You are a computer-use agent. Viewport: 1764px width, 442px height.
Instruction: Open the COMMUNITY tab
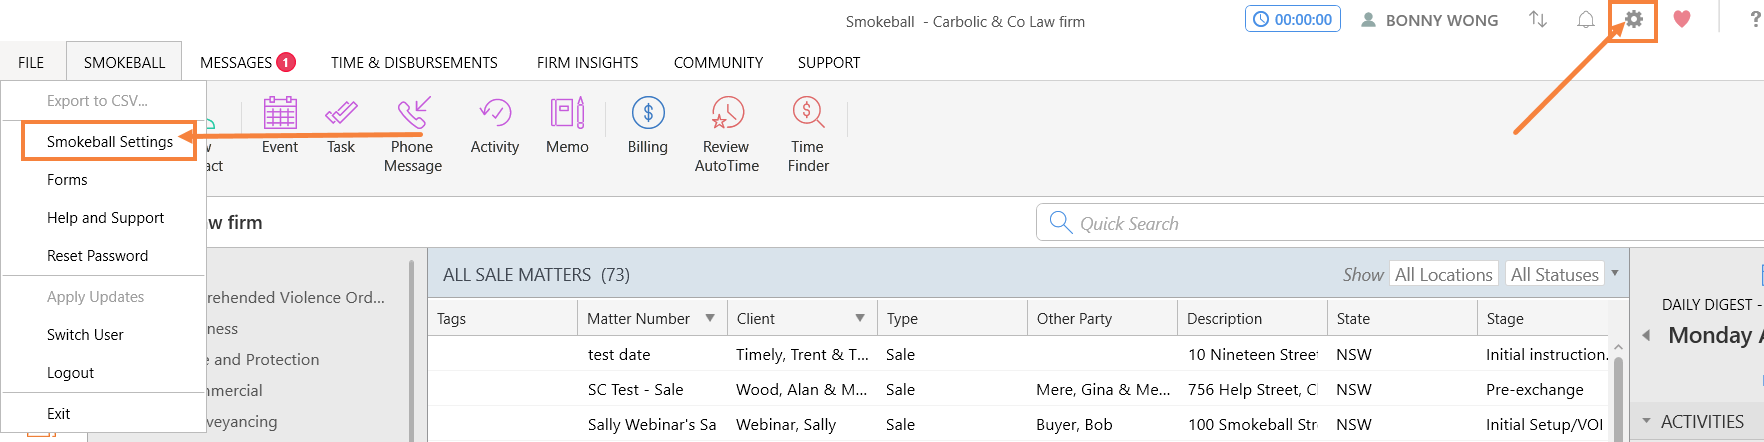[x=718, y=62]
